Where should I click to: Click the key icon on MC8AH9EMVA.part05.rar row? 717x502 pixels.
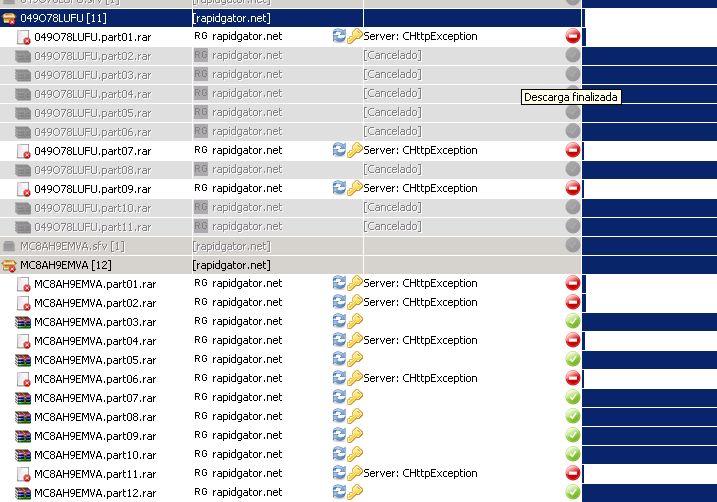[355, 359]
